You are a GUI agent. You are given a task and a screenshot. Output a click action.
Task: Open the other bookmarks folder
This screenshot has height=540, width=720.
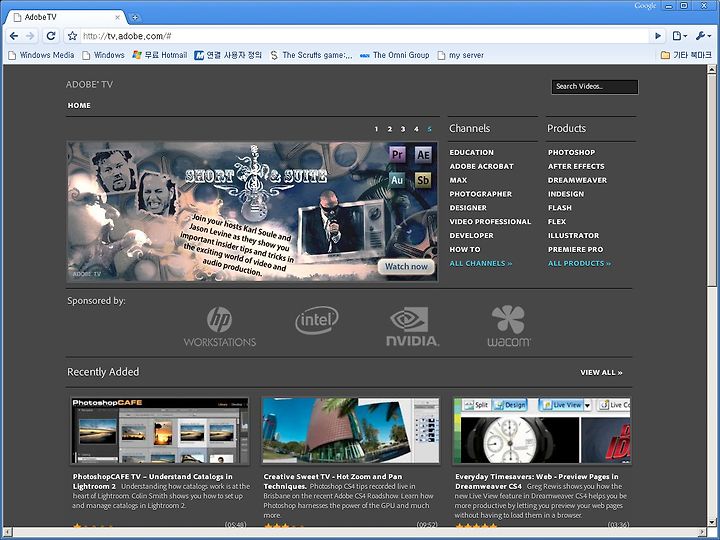[686, 55]
